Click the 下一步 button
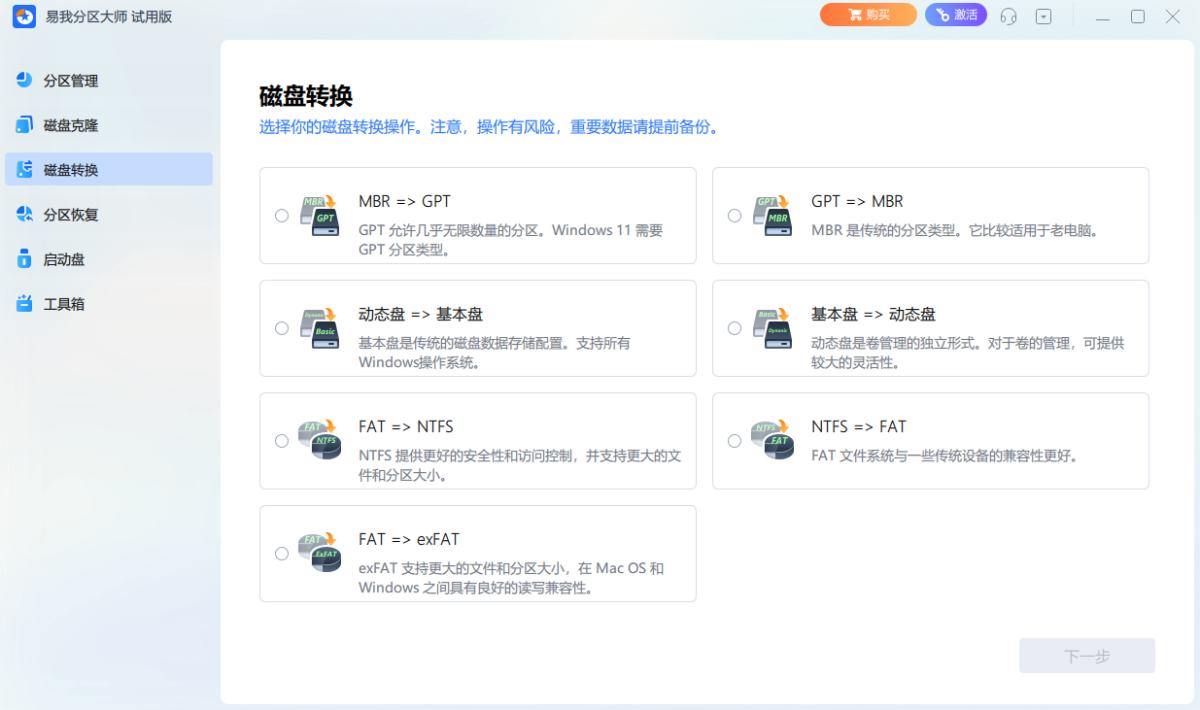The width and height of the screenshot is (1200, 710). pos(1087,656)
